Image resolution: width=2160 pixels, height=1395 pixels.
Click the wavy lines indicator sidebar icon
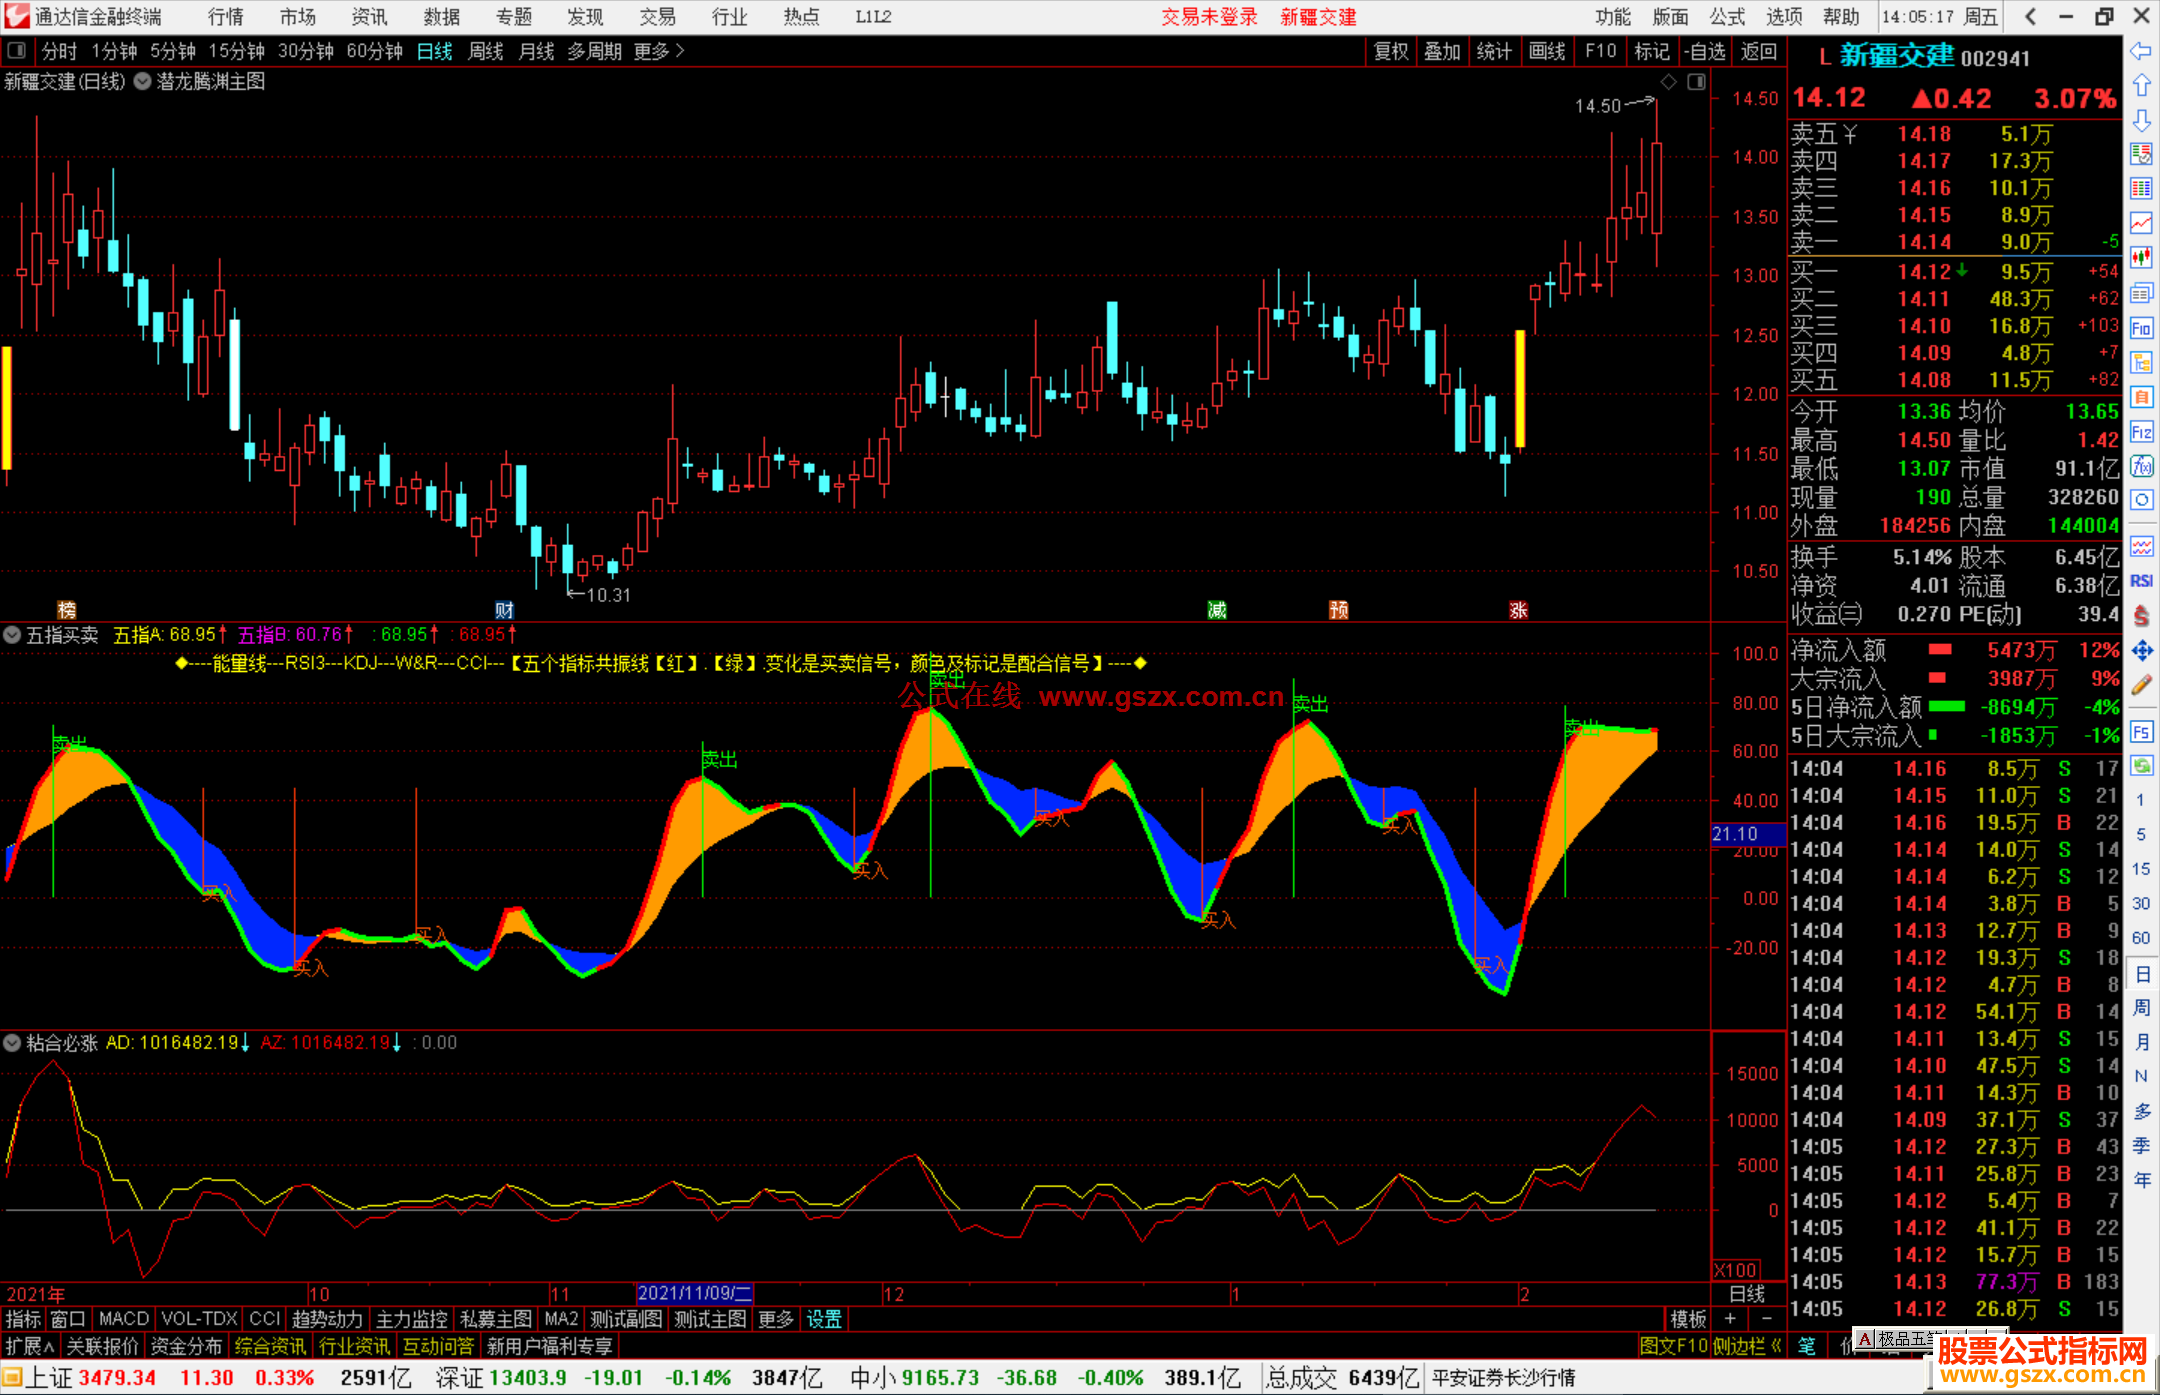tap(2141, 546)
